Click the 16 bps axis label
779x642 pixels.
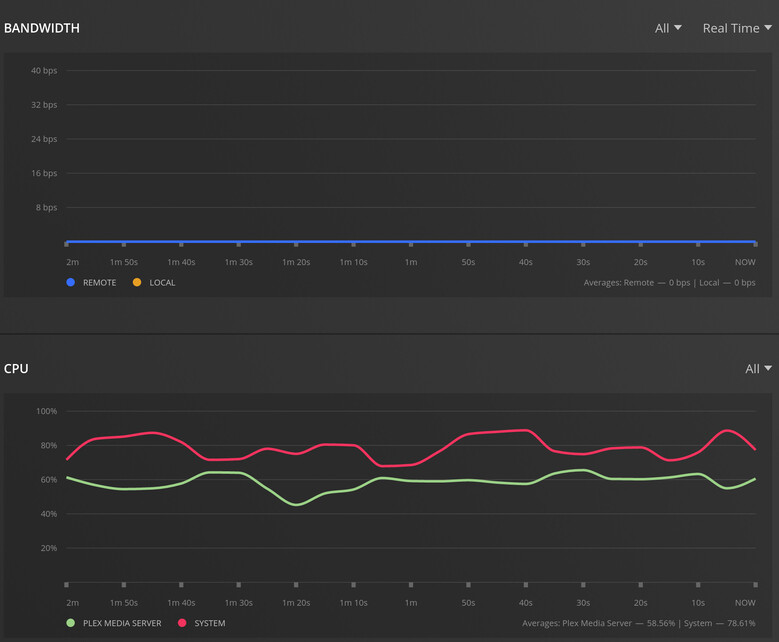[x=44, y=173]
